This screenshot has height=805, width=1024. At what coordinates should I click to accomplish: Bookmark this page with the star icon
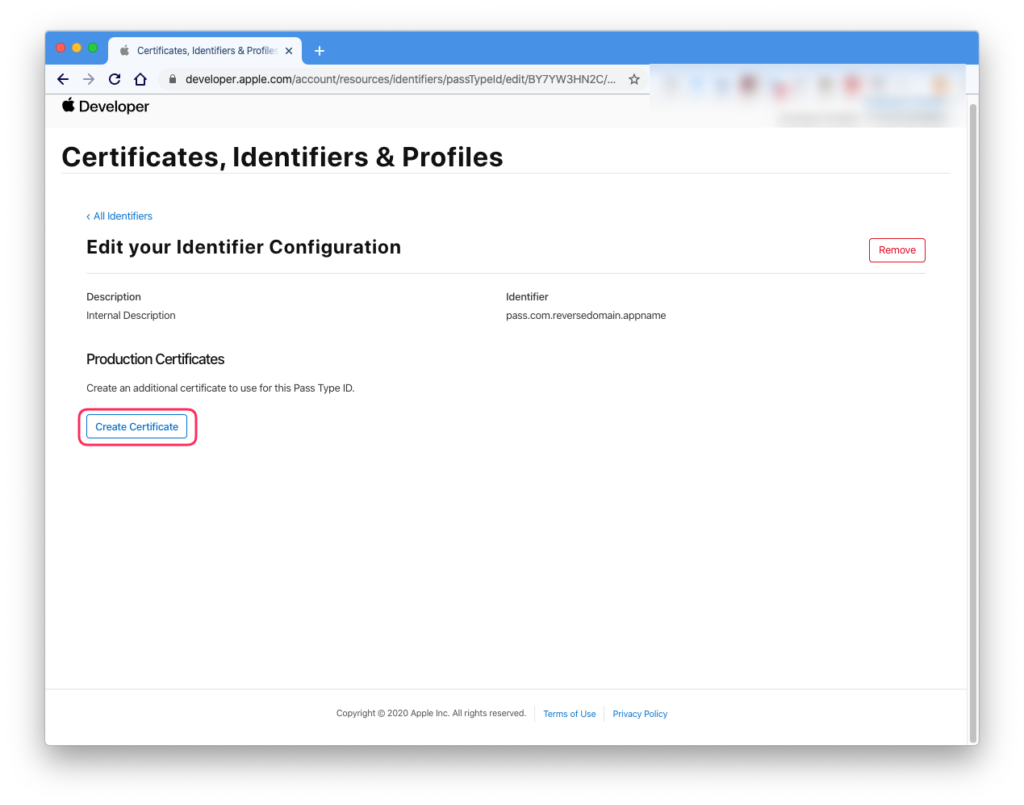pos(634,79)
